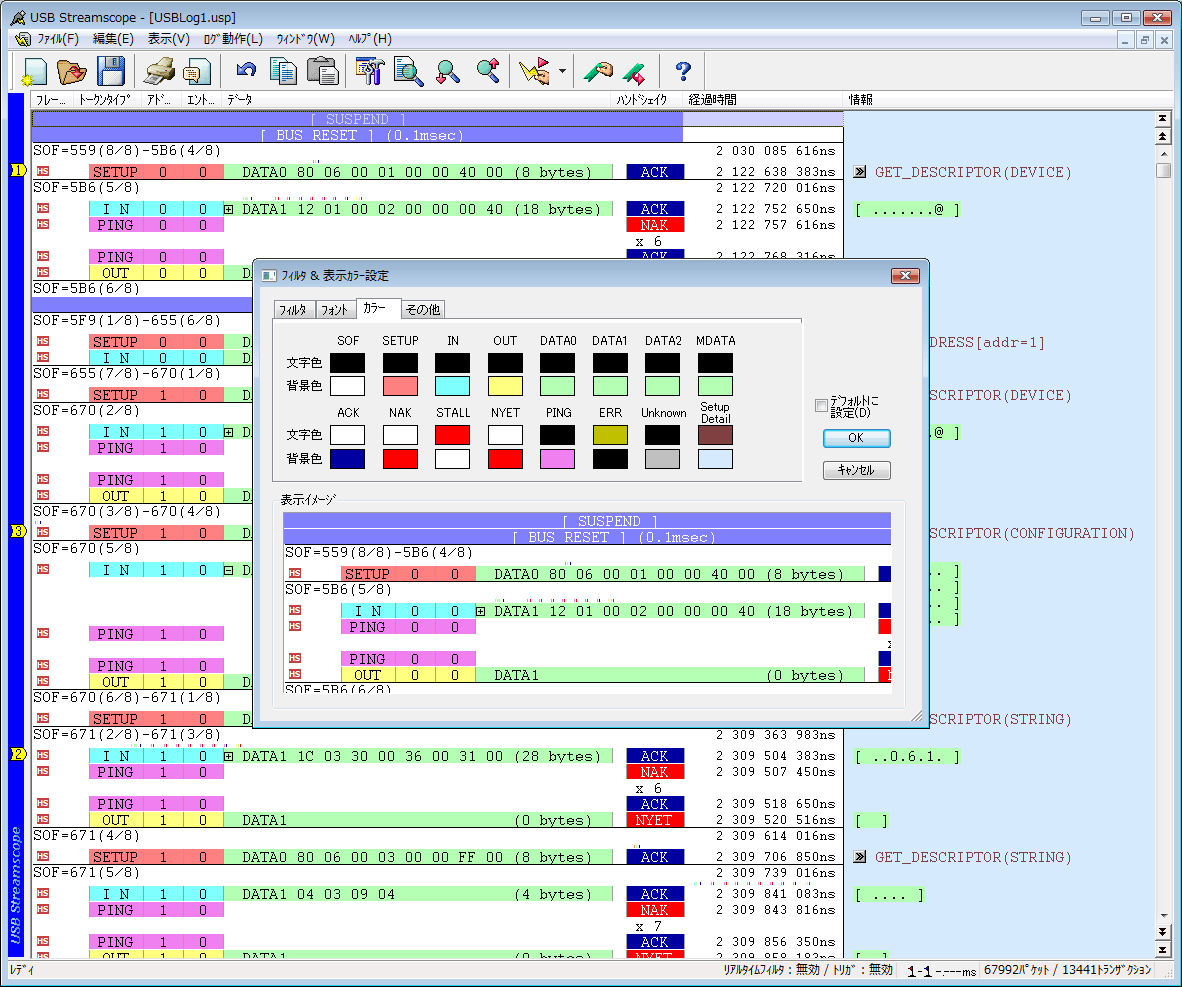Select yellow bookmark marker 3
1182x987 pixels.
click(x=18, y=531)
